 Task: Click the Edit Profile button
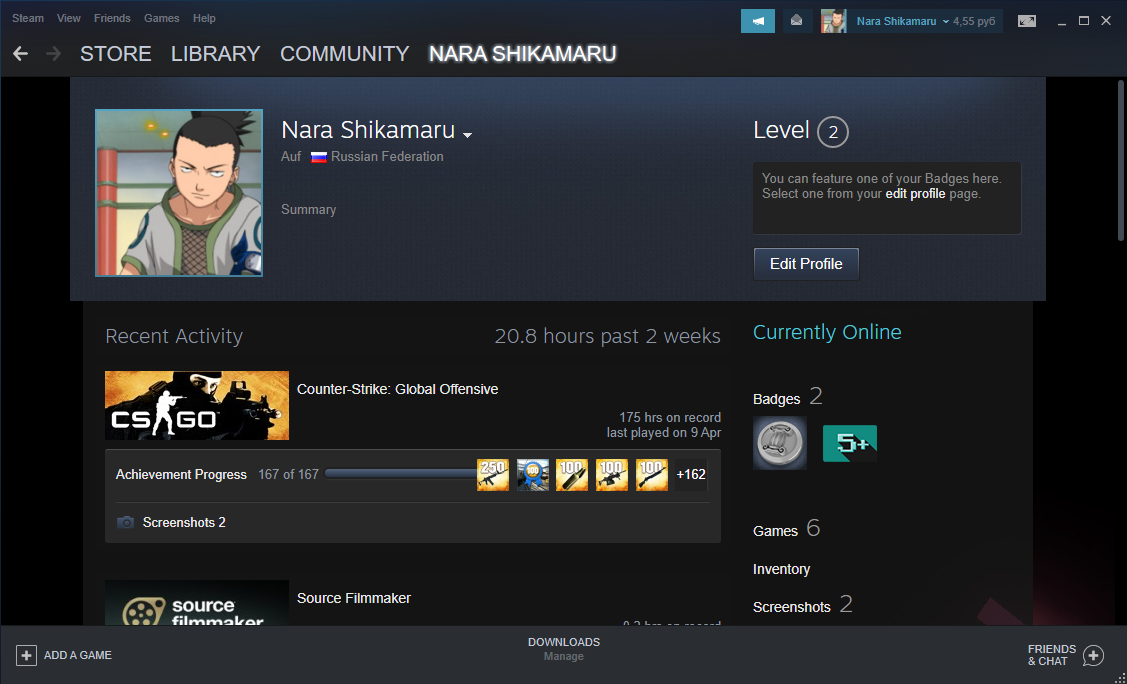806,264
